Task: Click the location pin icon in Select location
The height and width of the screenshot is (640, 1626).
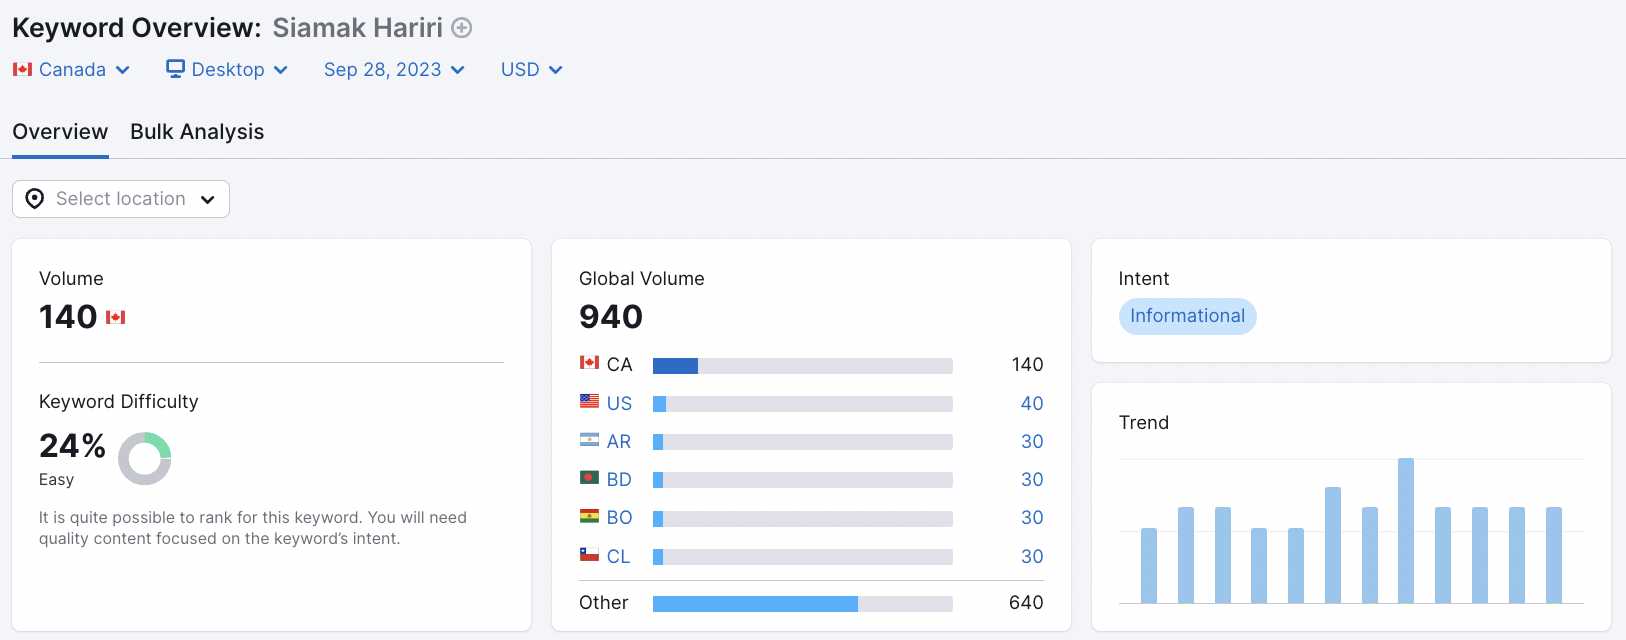Action: pyautogui.click(x=35, y=199)
